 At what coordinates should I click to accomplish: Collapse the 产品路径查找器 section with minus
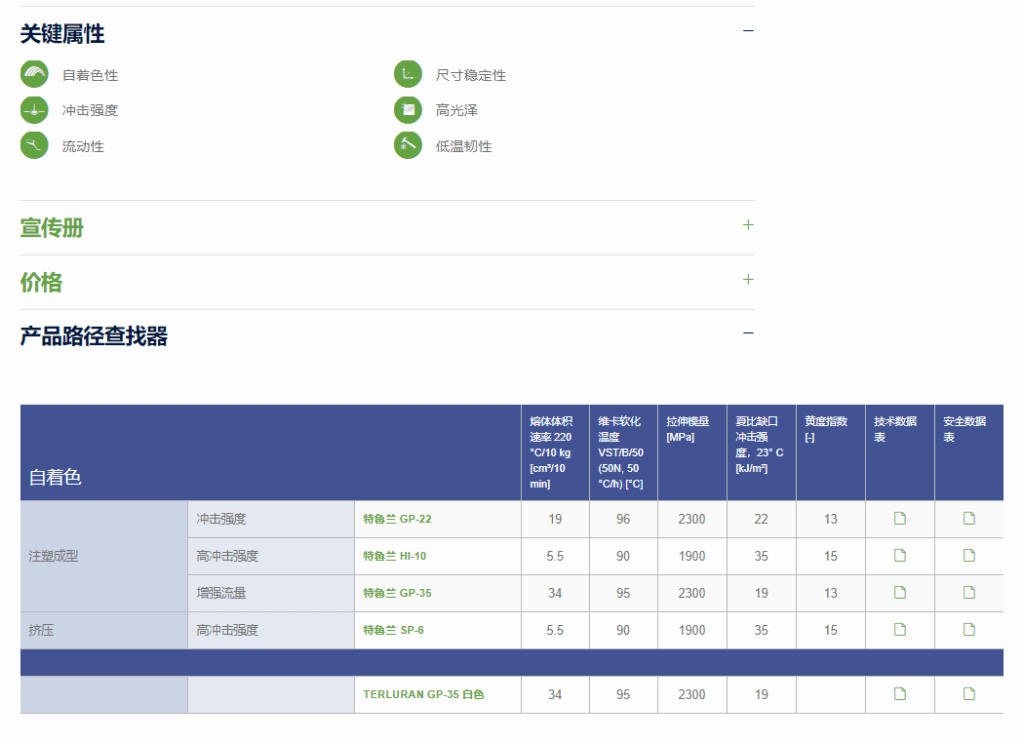(748, 333)
